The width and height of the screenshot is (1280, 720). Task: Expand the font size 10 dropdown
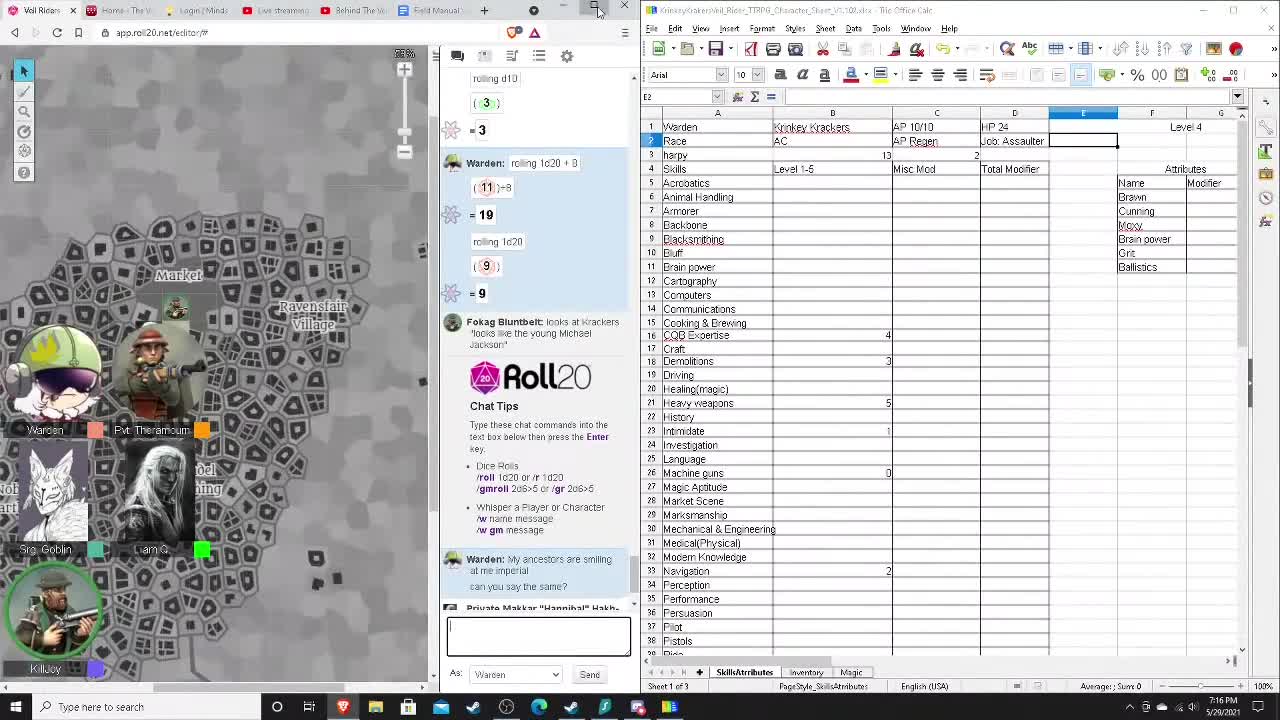[x=757, y=75]
